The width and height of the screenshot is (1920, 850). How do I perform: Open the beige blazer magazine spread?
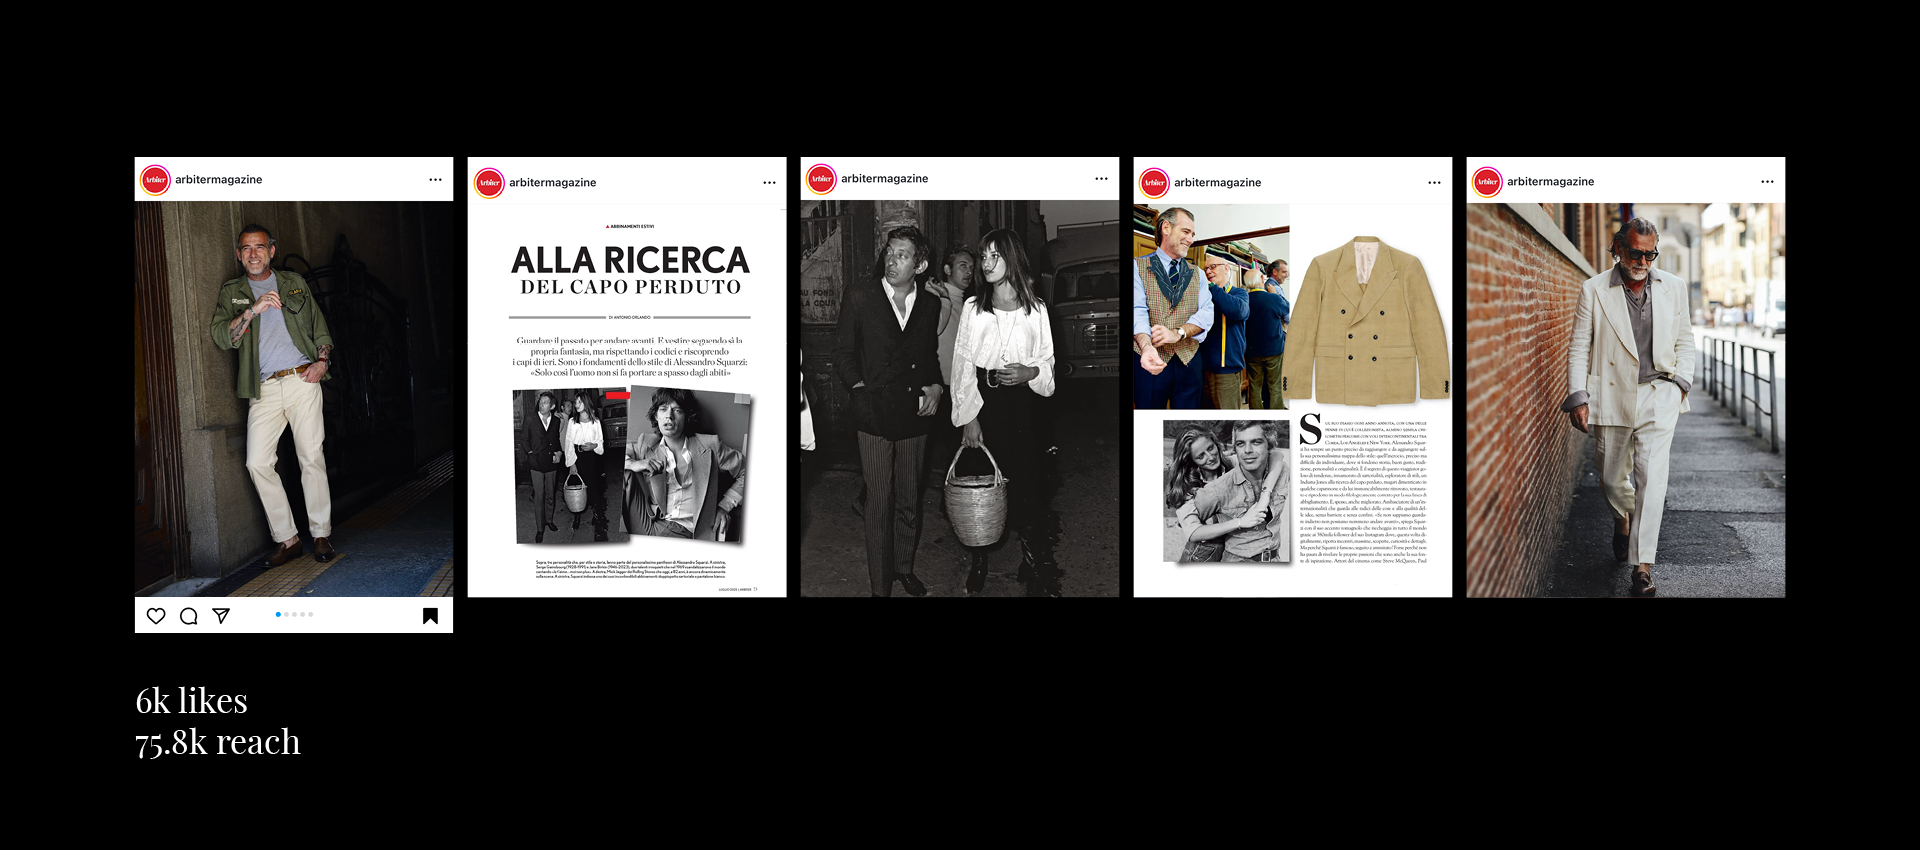pyautogui.click(x=1293, y=401)
